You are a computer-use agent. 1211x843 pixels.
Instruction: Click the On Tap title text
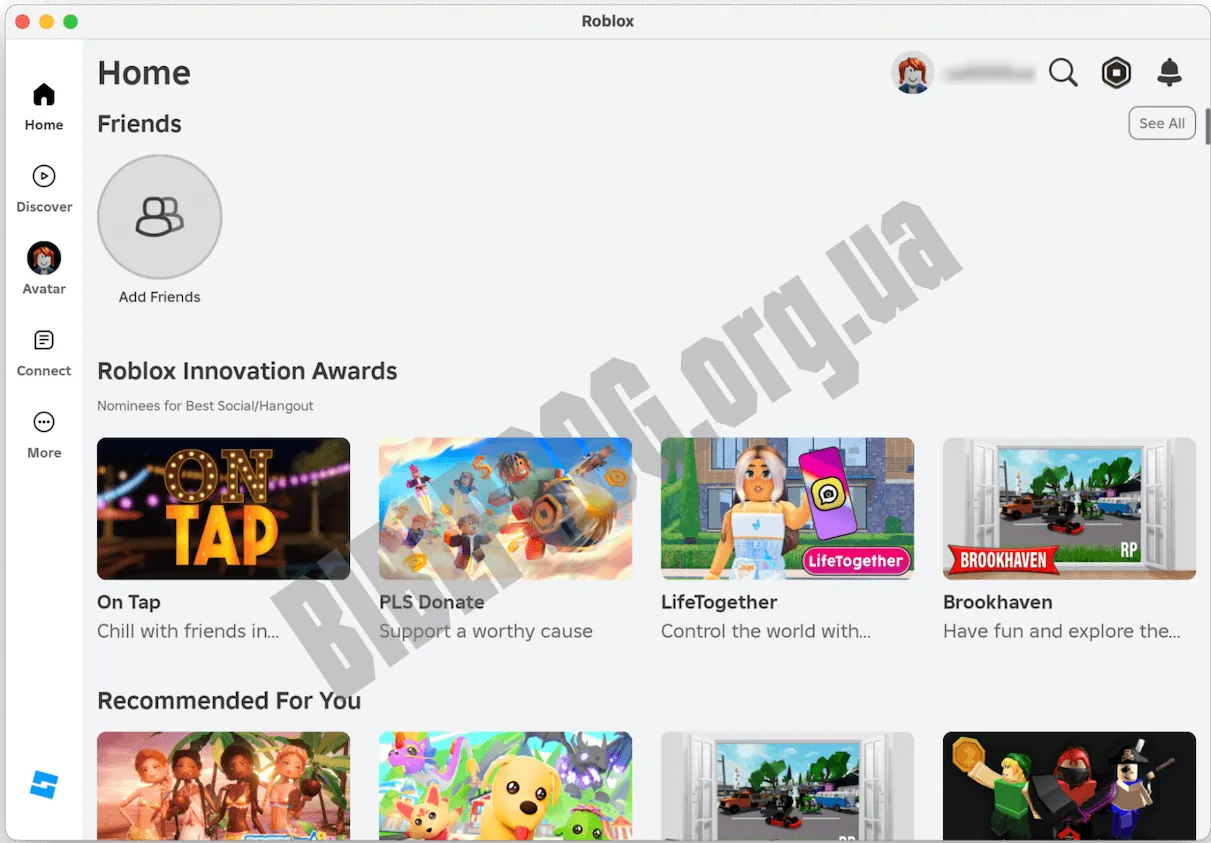[129, 602]
